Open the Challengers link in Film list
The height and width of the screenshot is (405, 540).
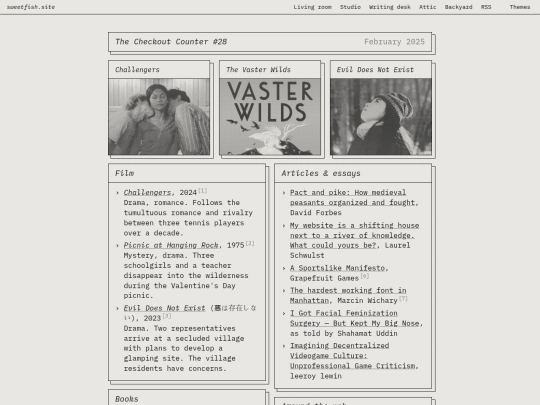pos(147,192)
